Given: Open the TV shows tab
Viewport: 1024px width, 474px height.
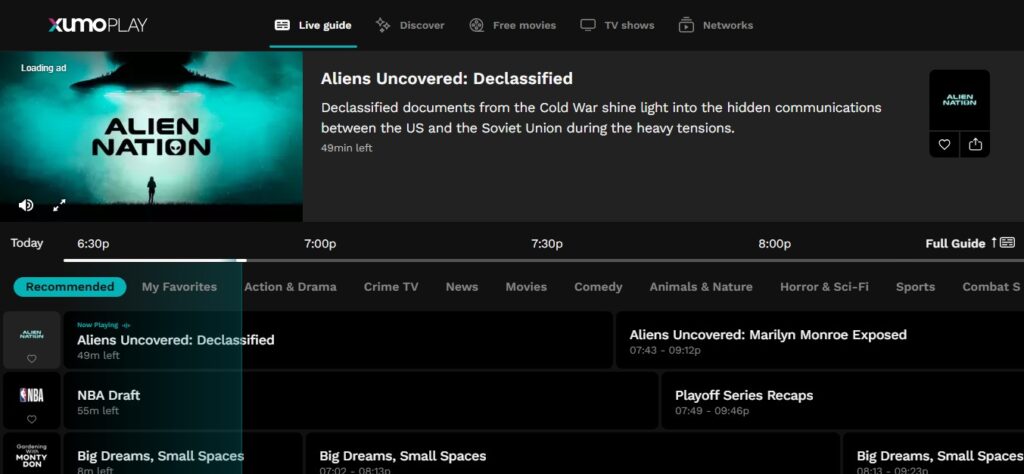Looking at the screenshot, I should [617, 25].
